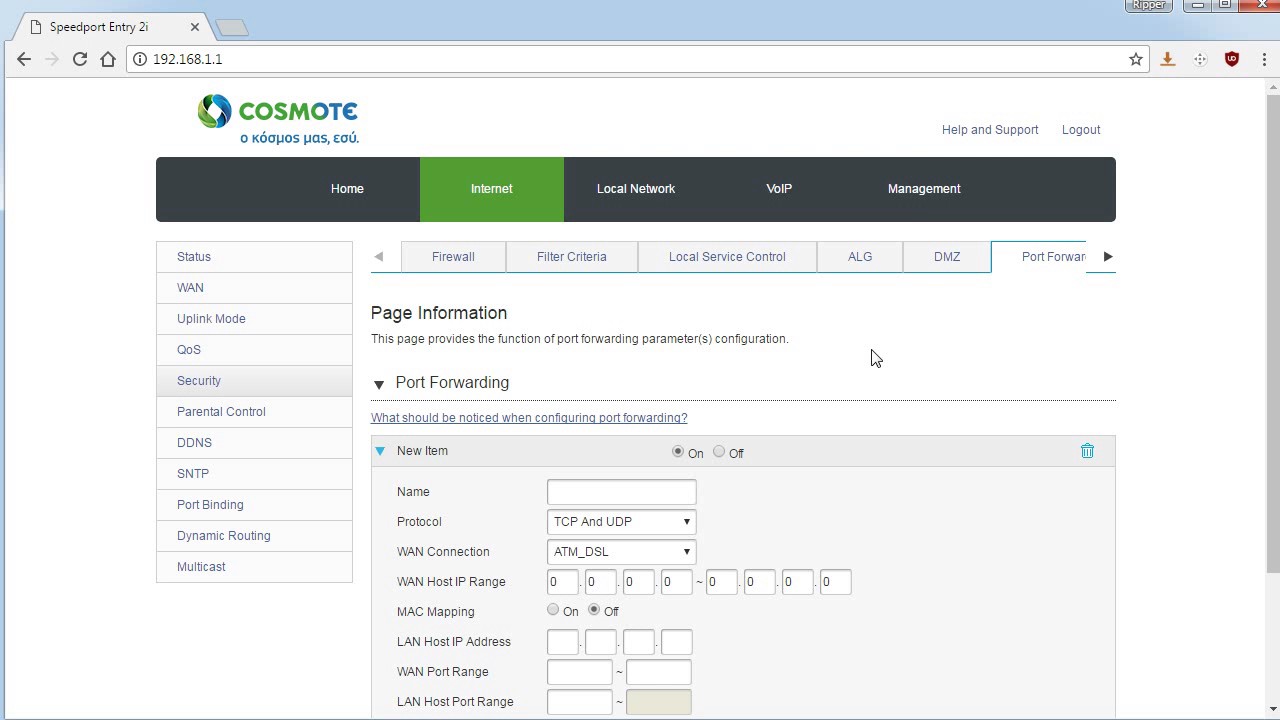Screen dimensions: 1280x720
Task: Open the Protocol dropdown
Action: pyautogui.click(x=621, y=522)
